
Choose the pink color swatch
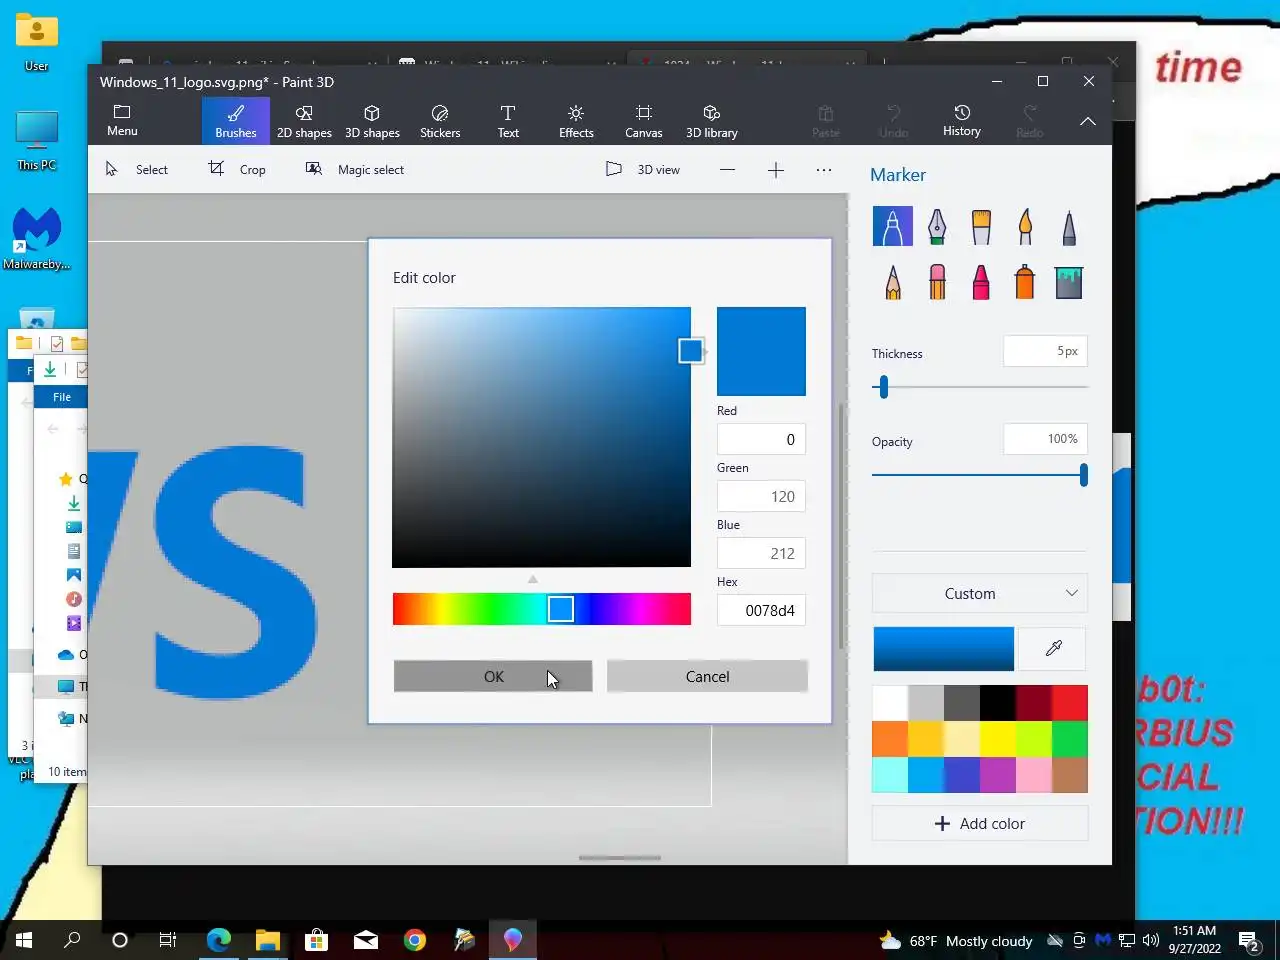(1034, 775)
